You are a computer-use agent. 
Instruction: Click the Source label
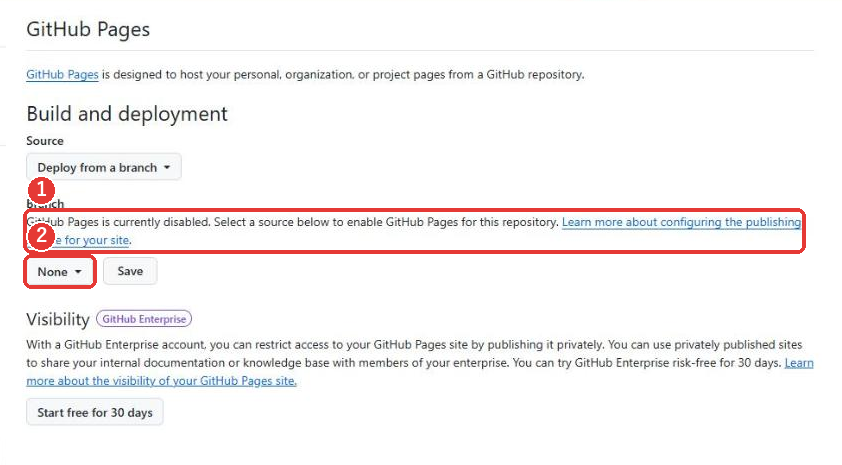tap(45, 141)
